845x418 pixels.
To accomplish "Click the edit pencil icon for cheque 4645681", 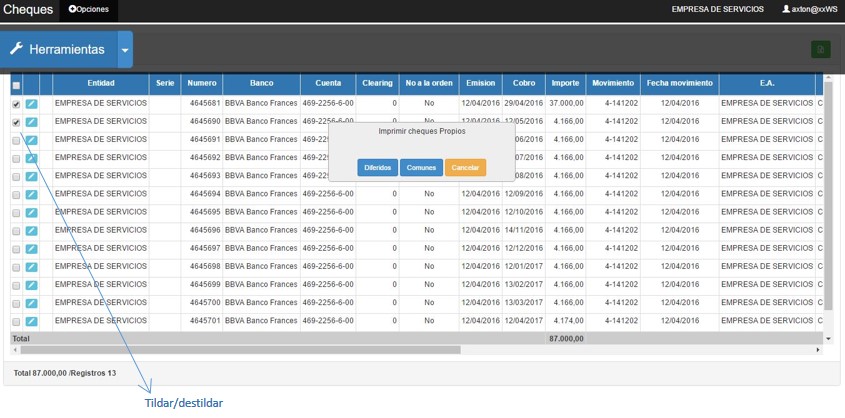I will click(31, 104).
